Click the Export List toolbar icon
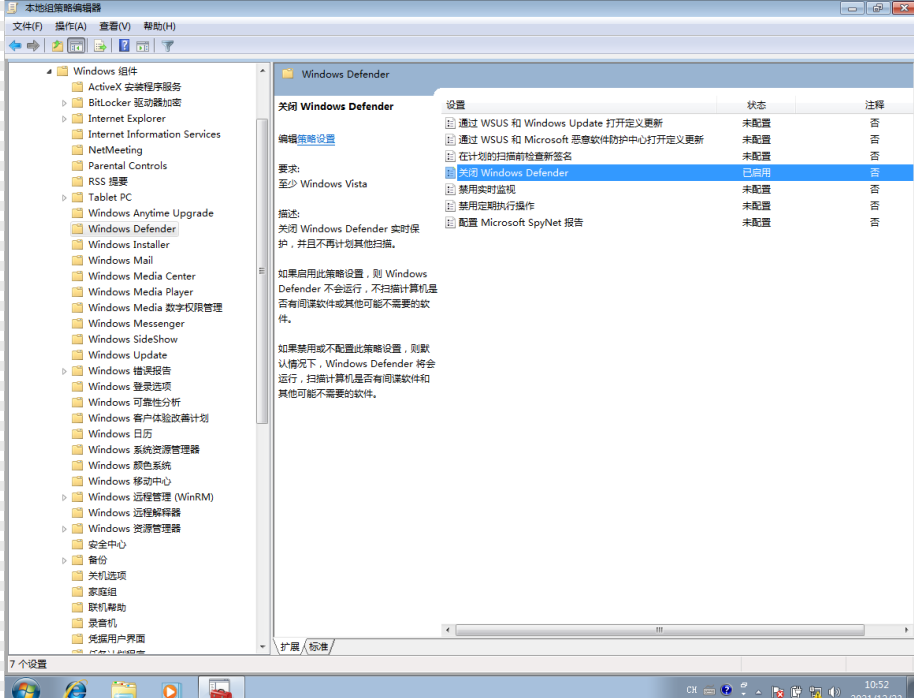Image resolution: width=914 pixels, height=698 pixels. 100,45
